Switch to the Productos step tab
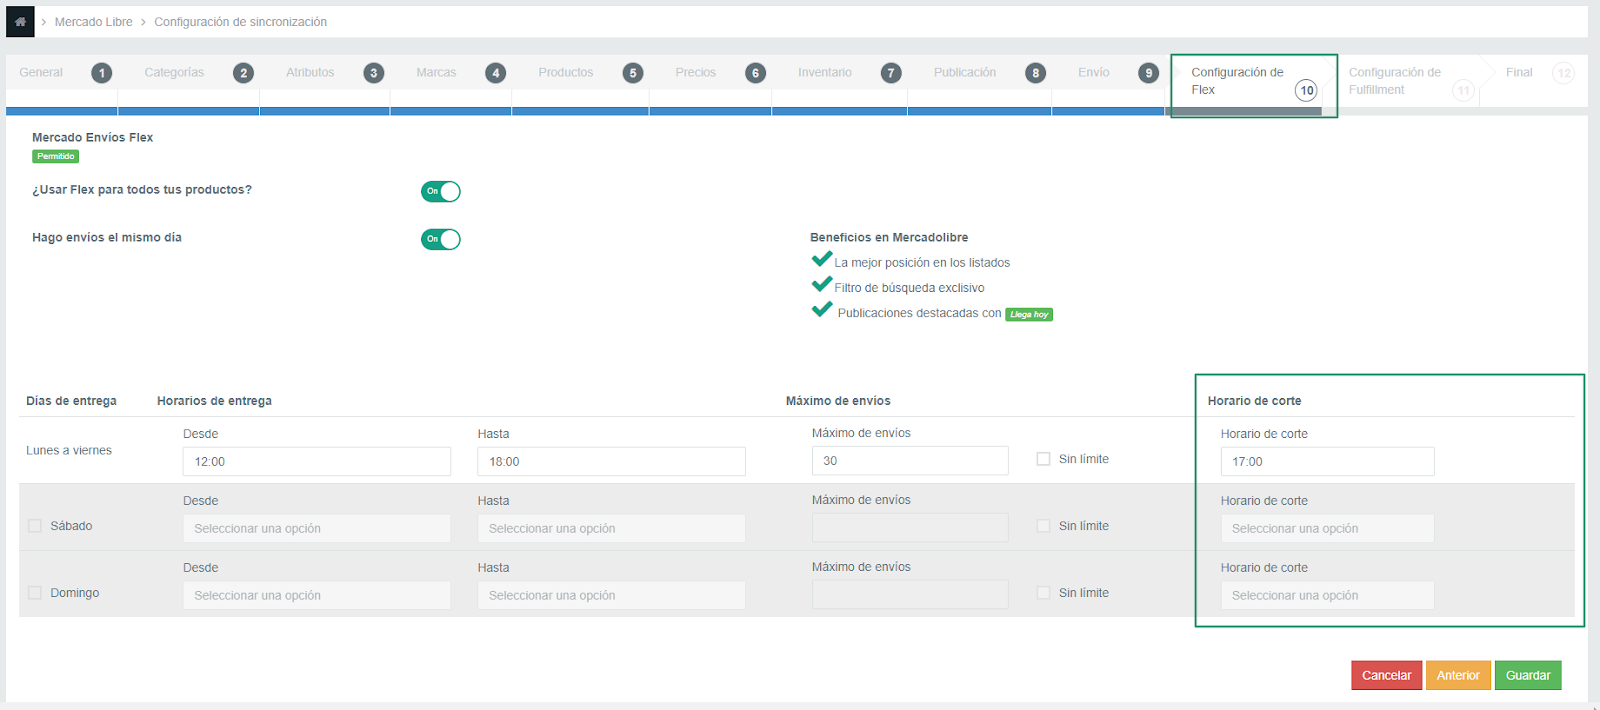Viewport: 1600px width, 710px height. (x=566, y=72)
